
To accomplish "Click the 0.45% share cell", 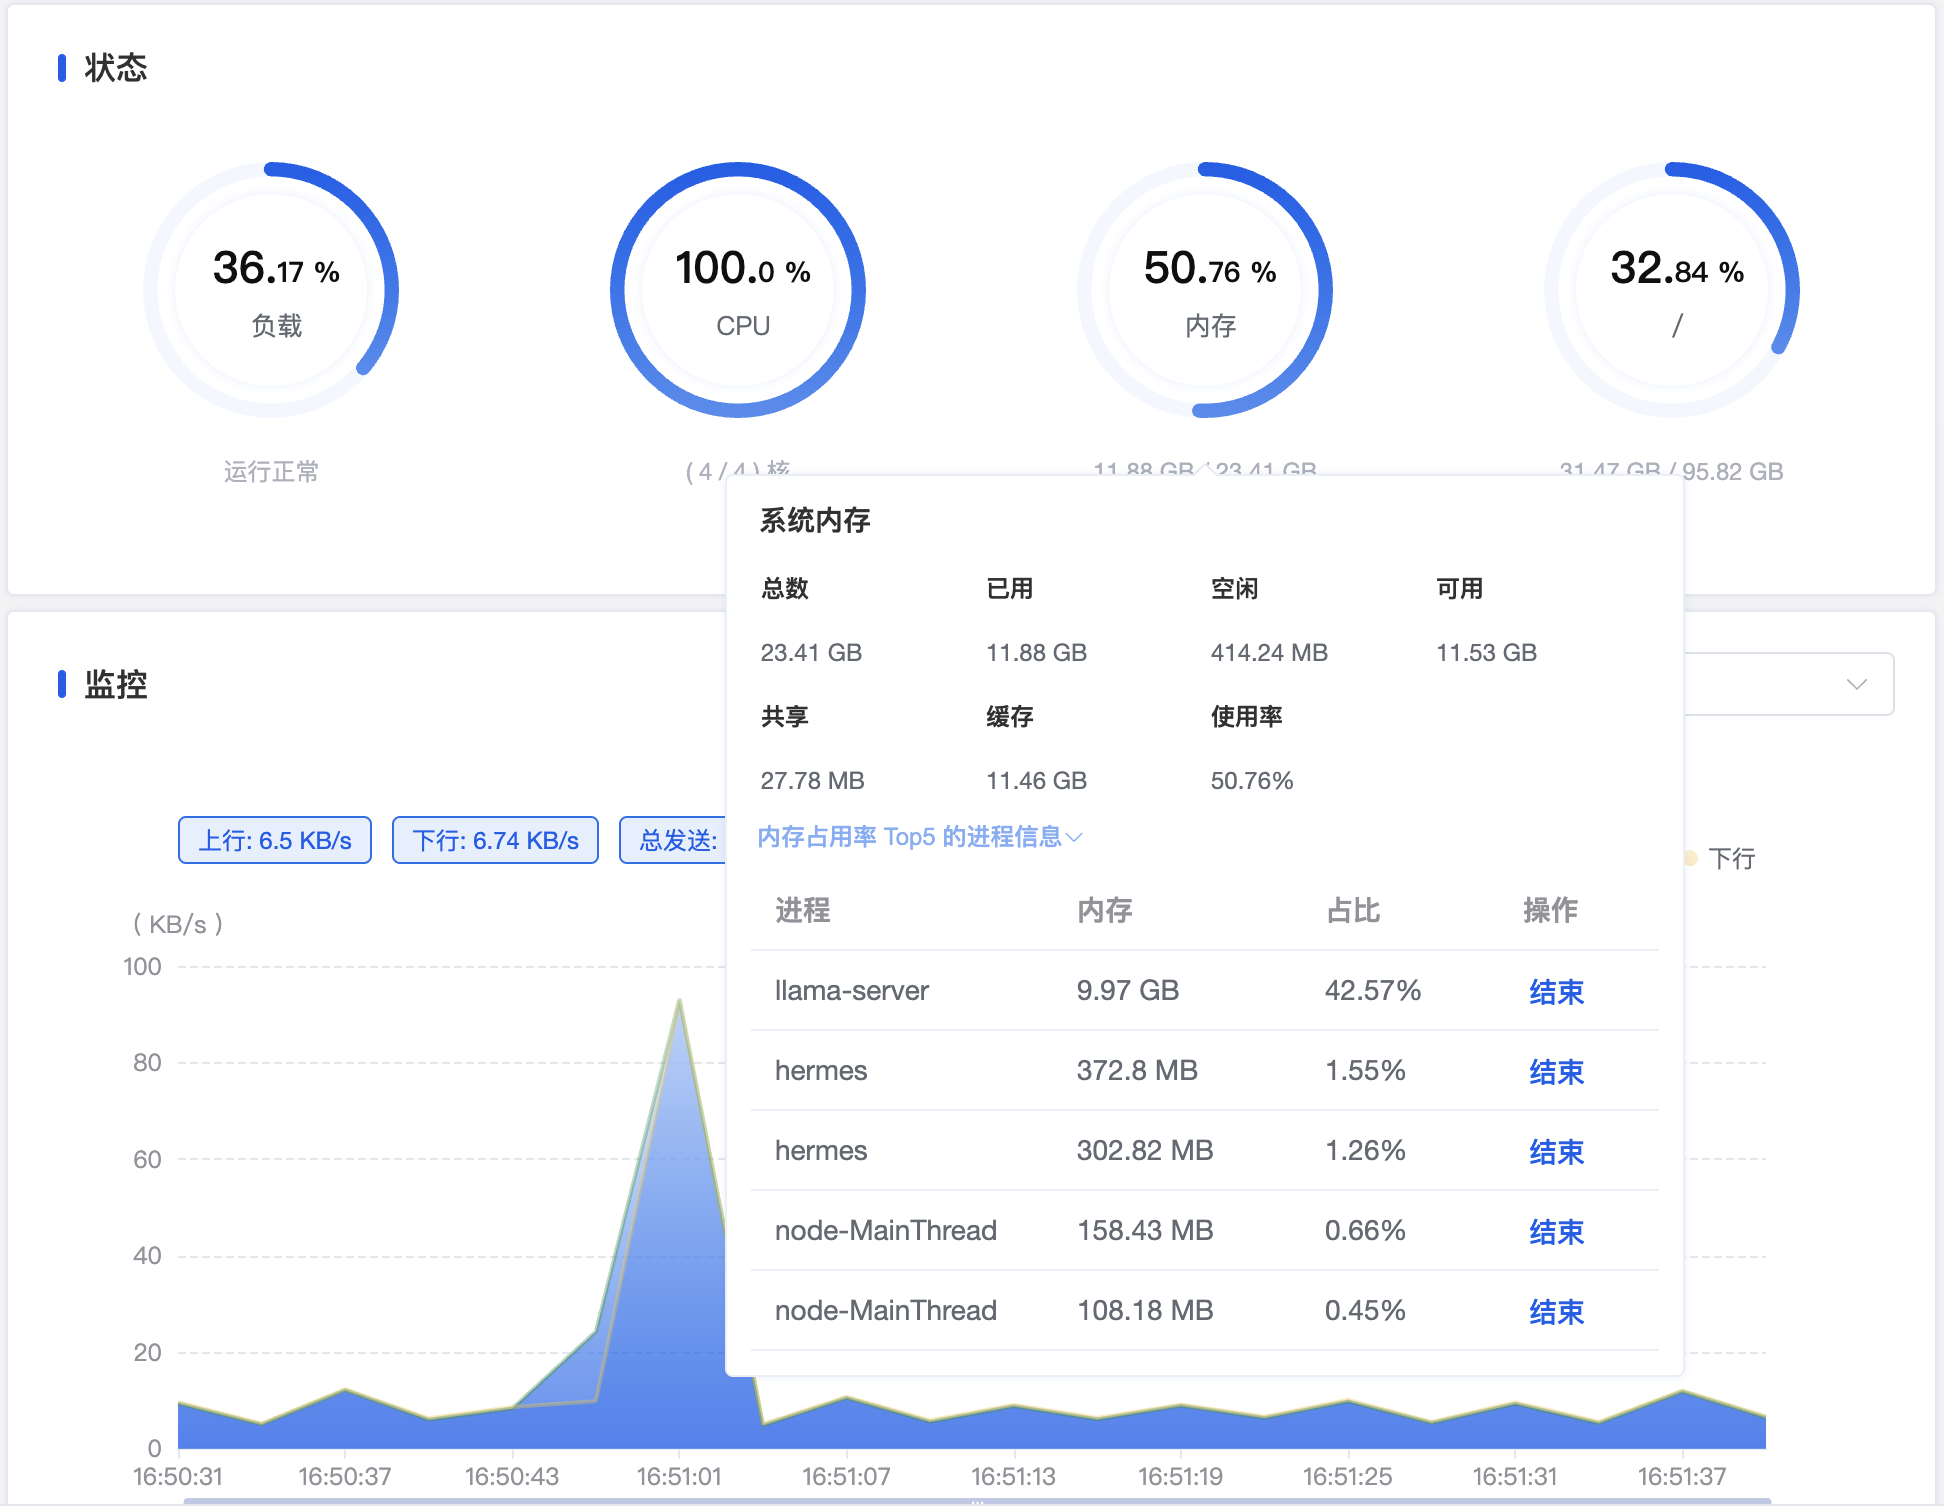I will [1365, 1310].
